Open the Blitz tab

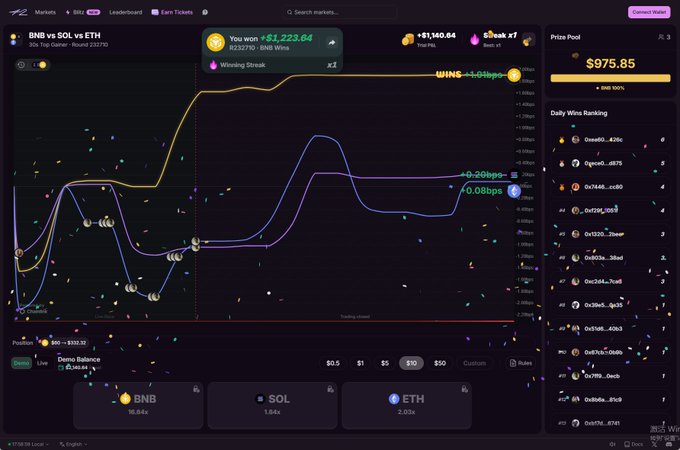click(x=82, y=12)
